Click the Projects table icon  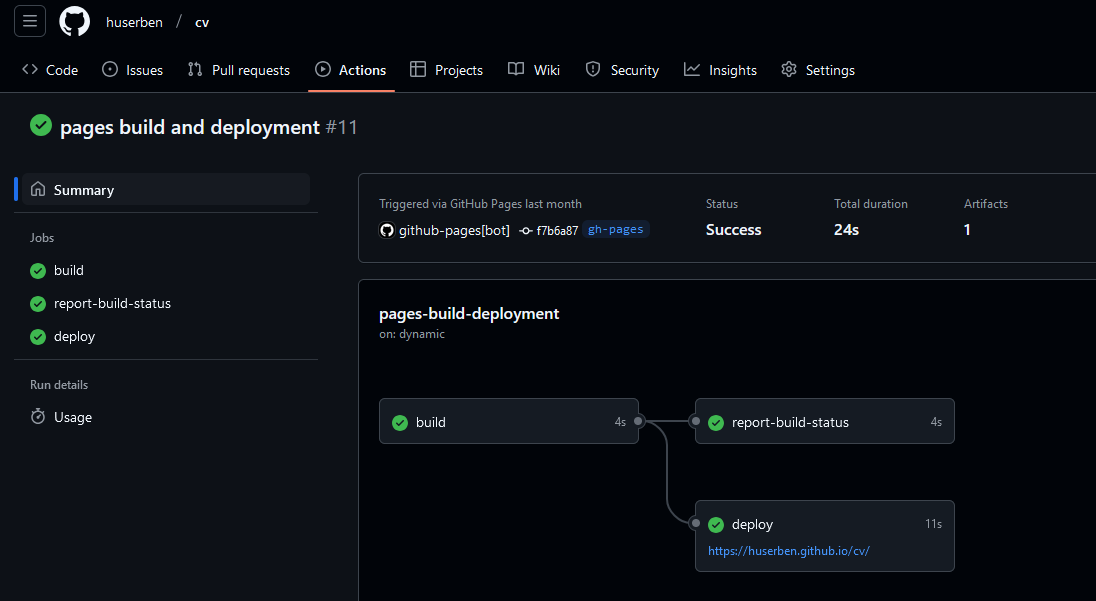pos(418,69)
